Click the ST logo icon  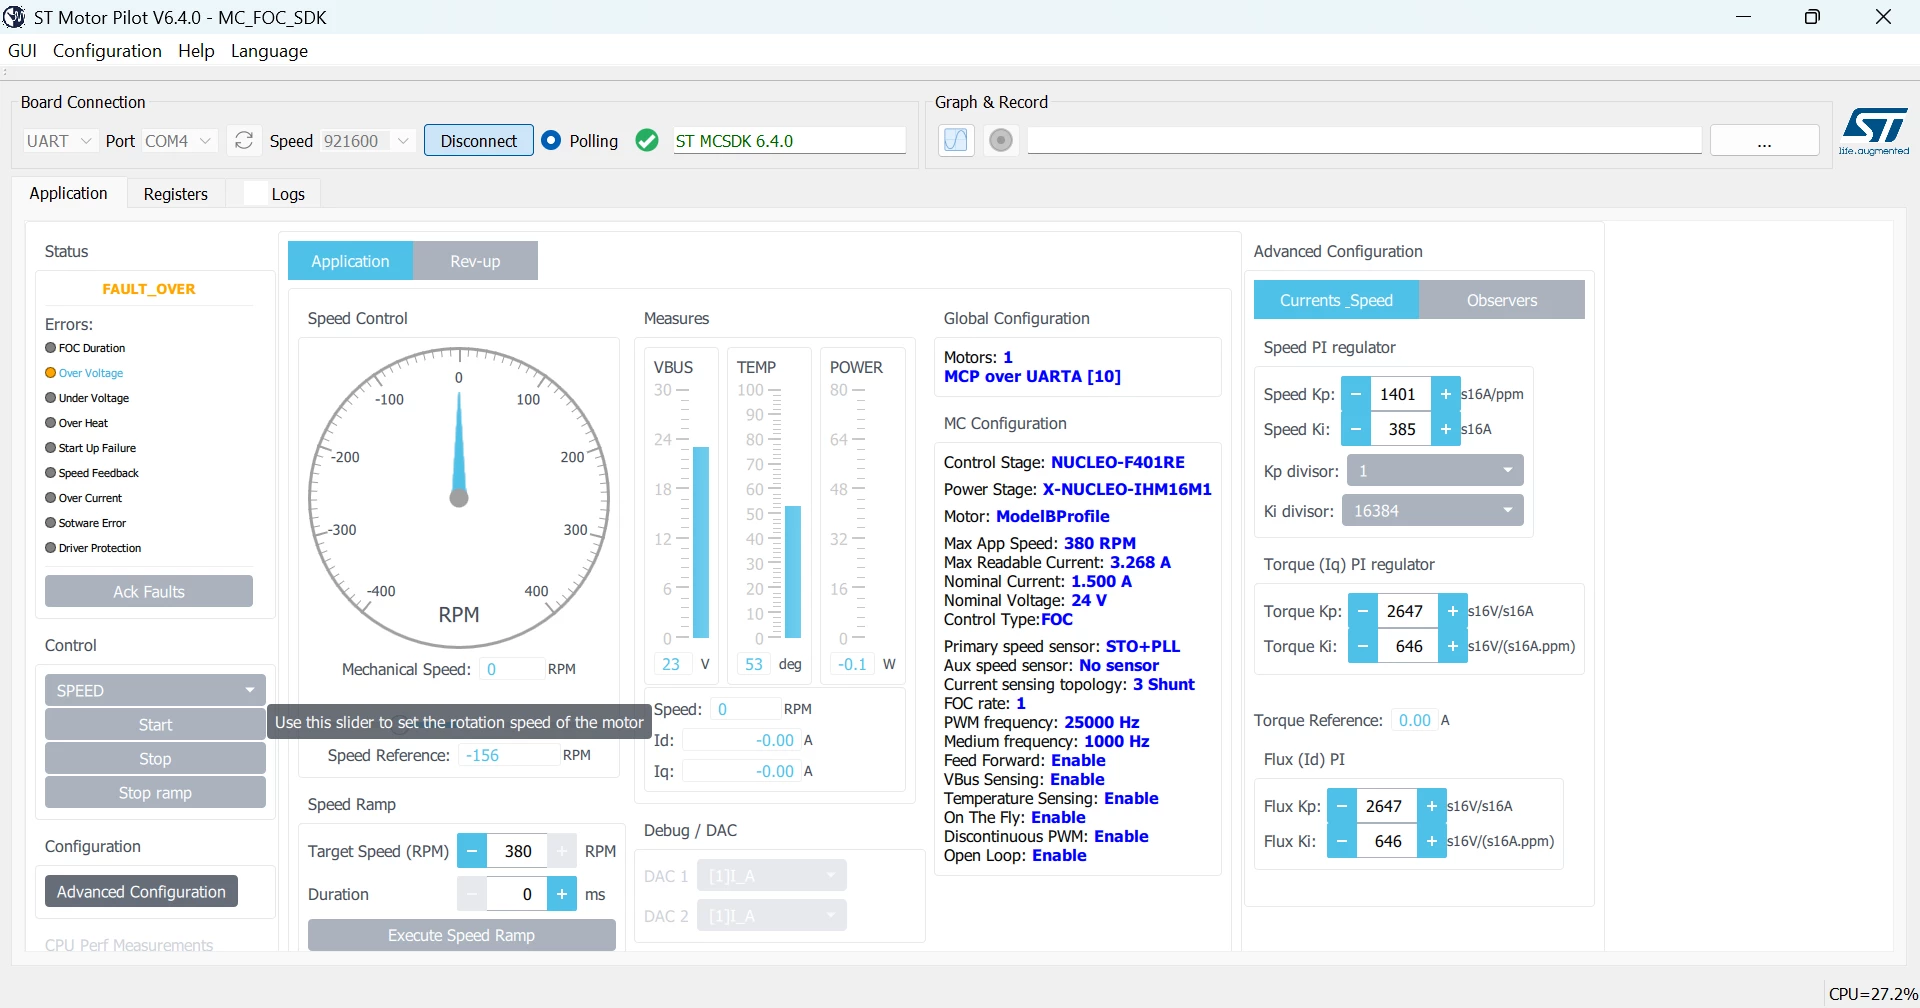[1874, 131]
